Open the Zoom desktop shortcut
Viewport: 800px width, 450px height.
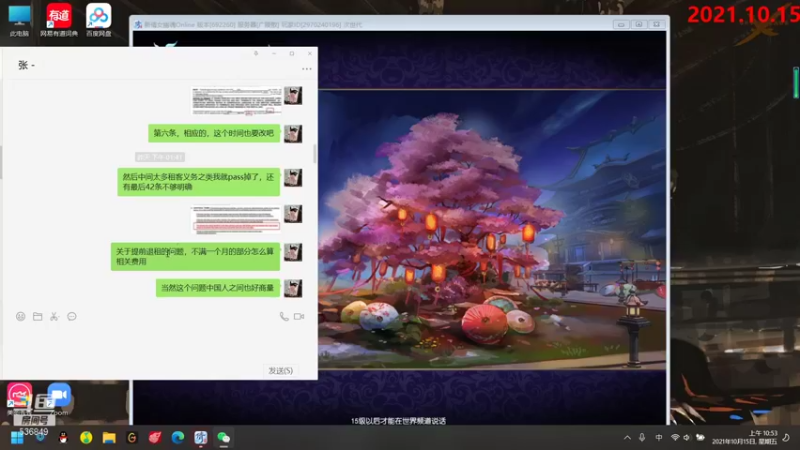click(x=59, y=399)
